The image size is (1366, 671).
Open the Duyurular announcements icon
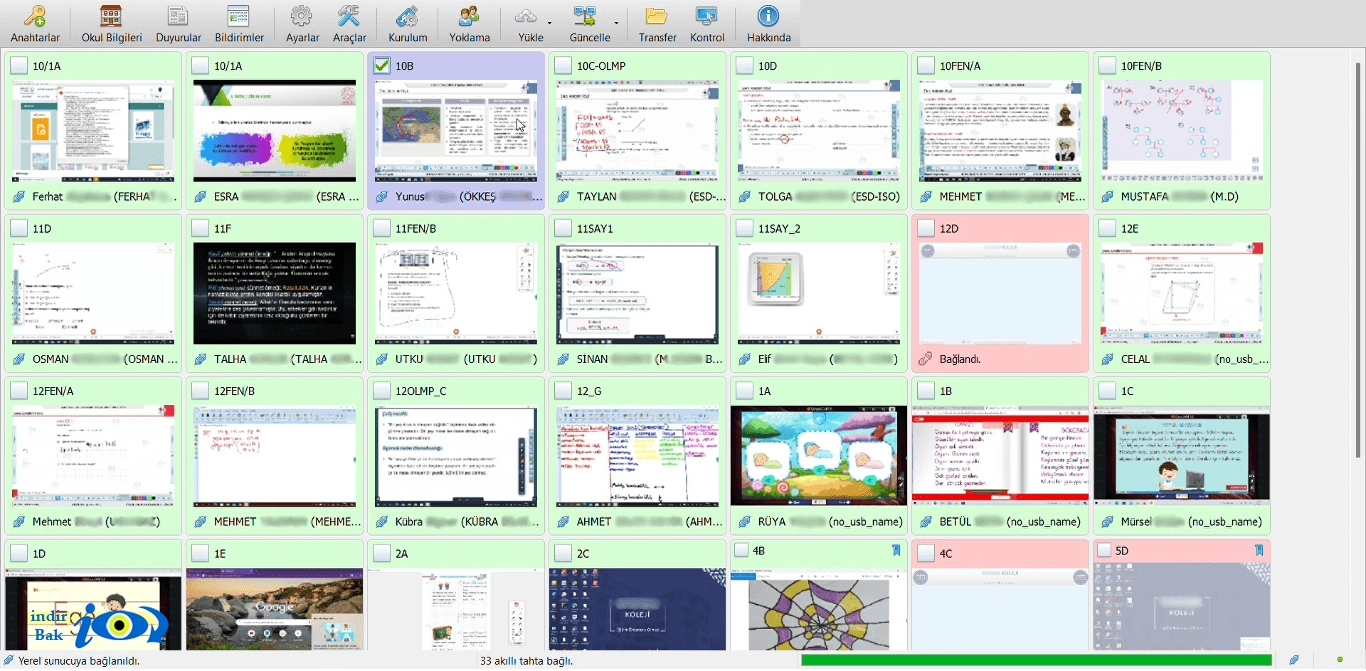click(179, 24)
